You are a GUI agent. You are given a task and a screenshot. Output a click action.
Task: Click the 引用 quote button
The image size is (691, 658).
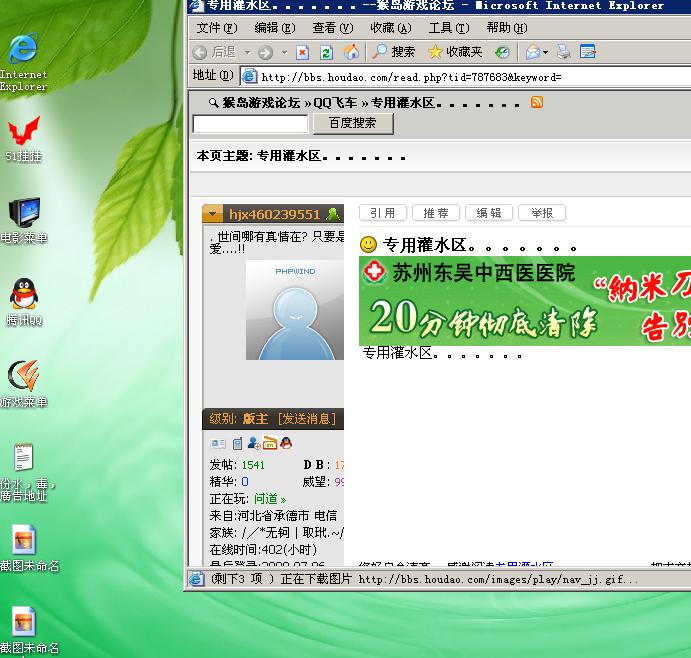pyautogui.click(x=383, y=213)
